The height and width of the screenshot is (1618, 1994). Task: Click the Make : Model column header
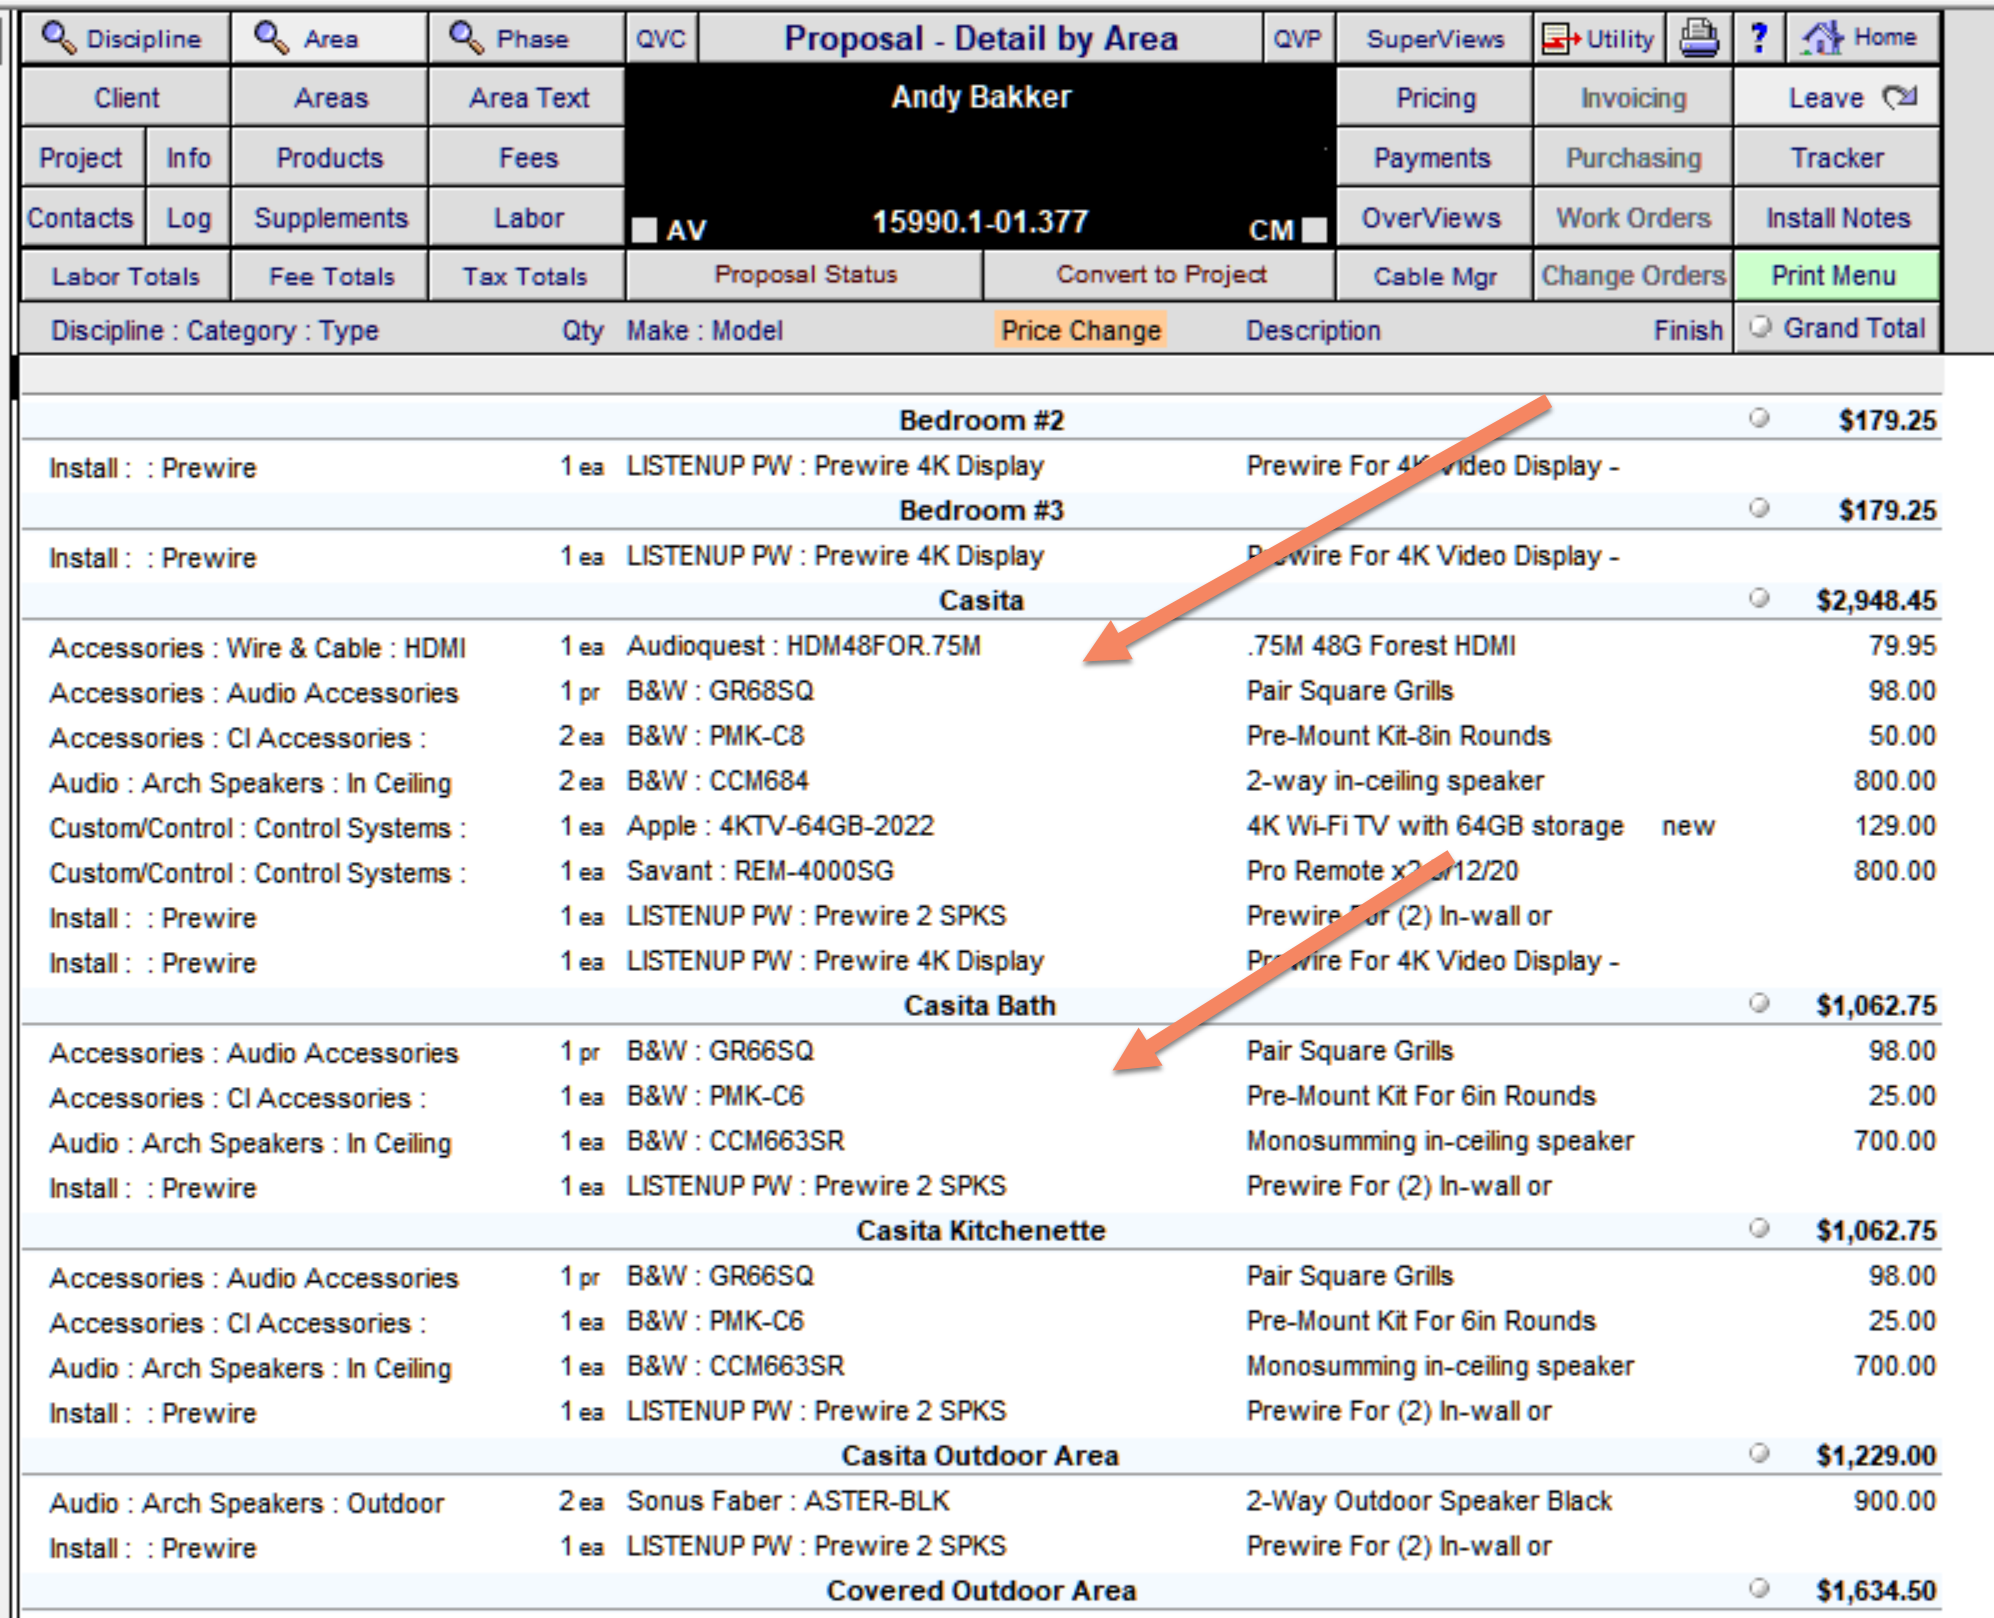click(705, 330)
